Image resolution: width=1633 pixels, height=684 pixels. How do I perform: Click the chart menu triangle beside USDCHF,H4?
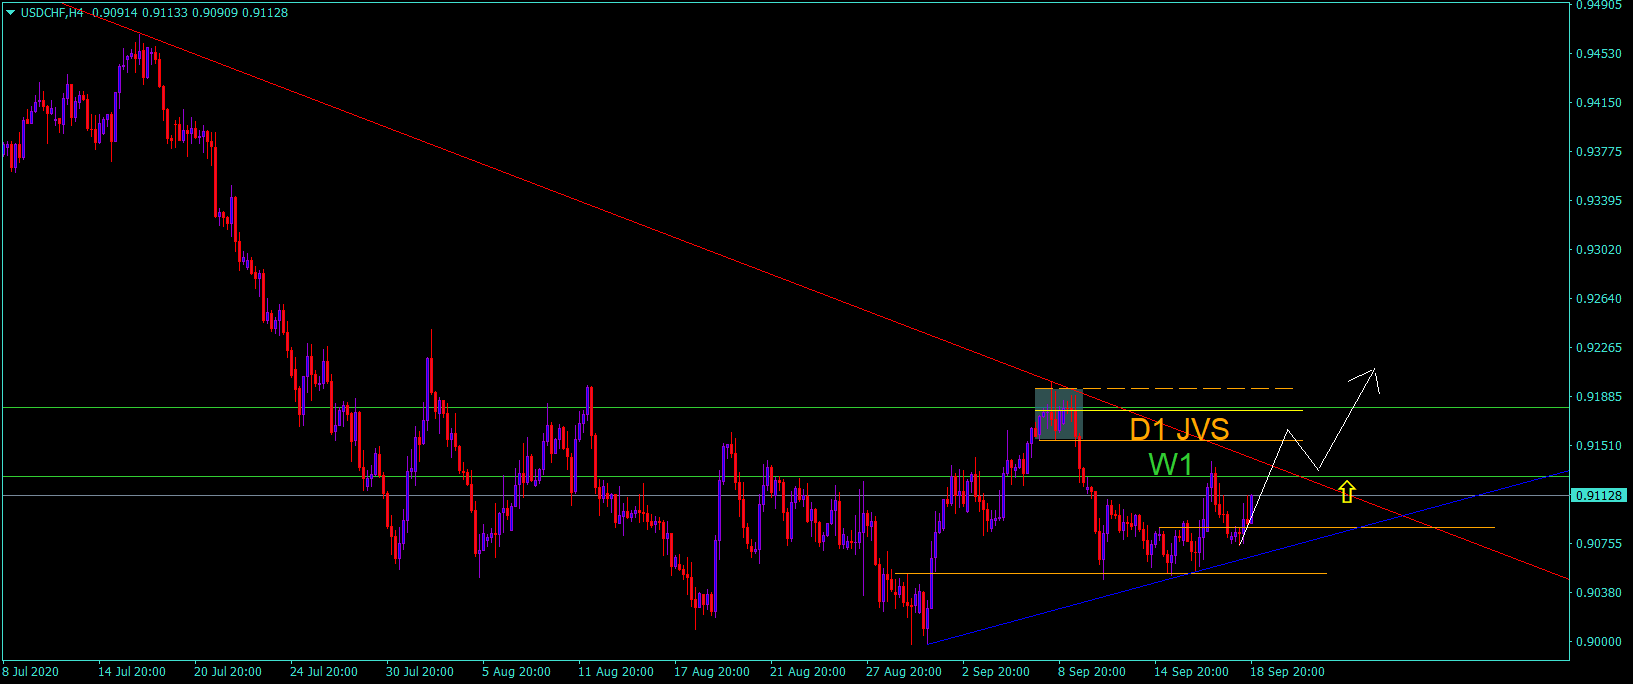tap(10, 13)
